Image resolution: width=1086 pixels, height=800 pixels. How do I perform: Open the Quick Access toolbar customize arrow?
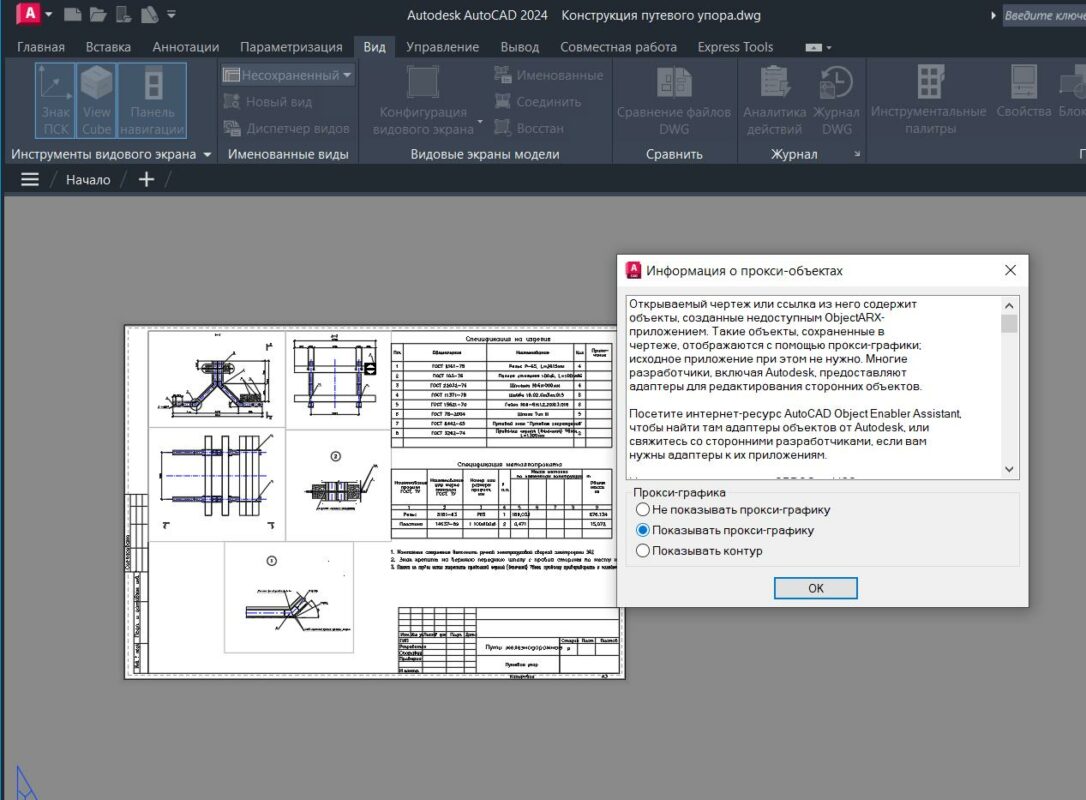click(x=171, y=15)
